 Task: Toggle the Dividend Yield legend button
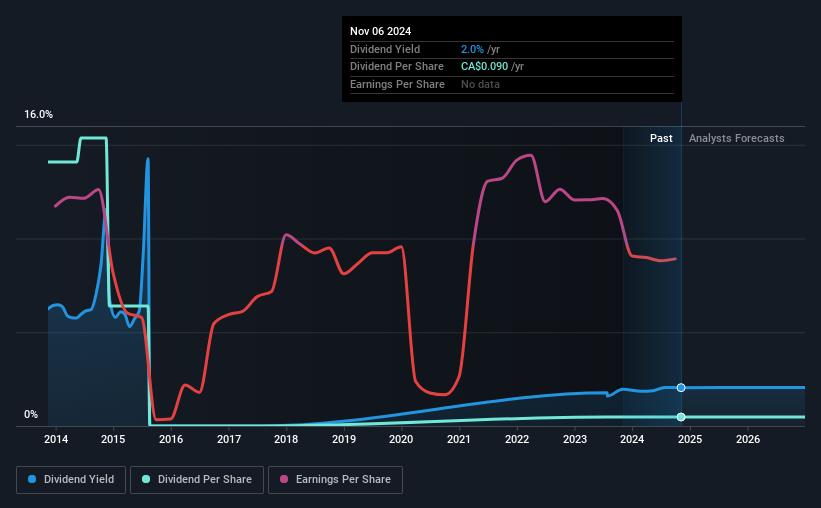[71, 480]
